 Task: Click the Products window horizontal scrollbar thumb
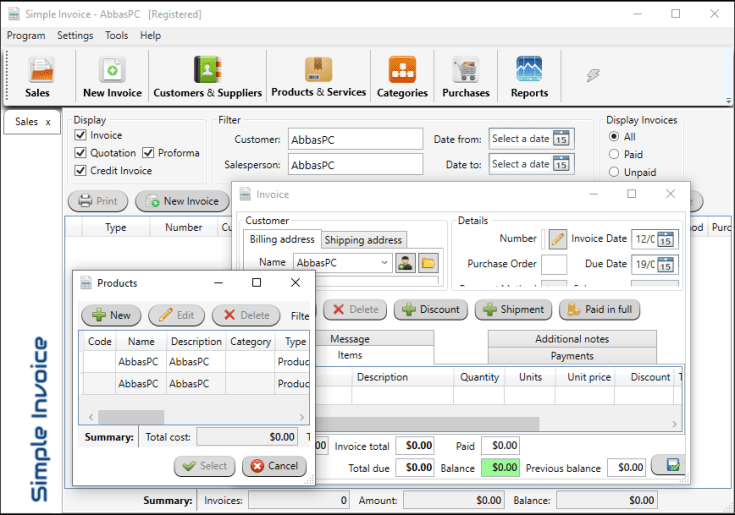[131, 417]
